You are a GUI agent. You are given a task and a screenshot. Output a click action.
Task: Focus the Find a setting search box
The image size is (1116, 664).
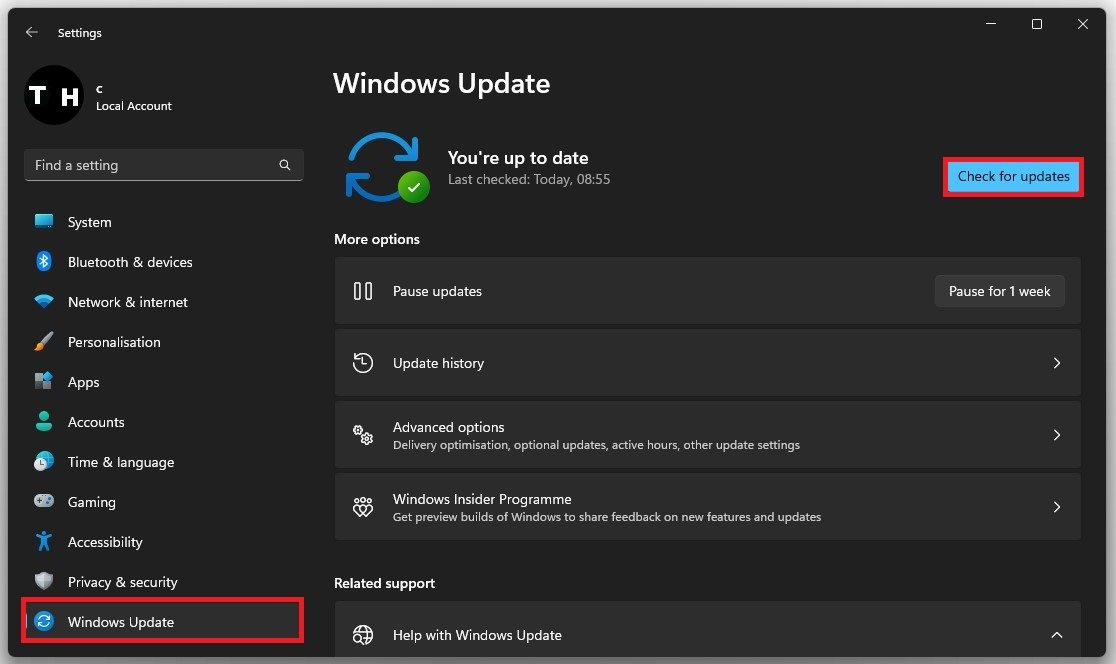150,165
